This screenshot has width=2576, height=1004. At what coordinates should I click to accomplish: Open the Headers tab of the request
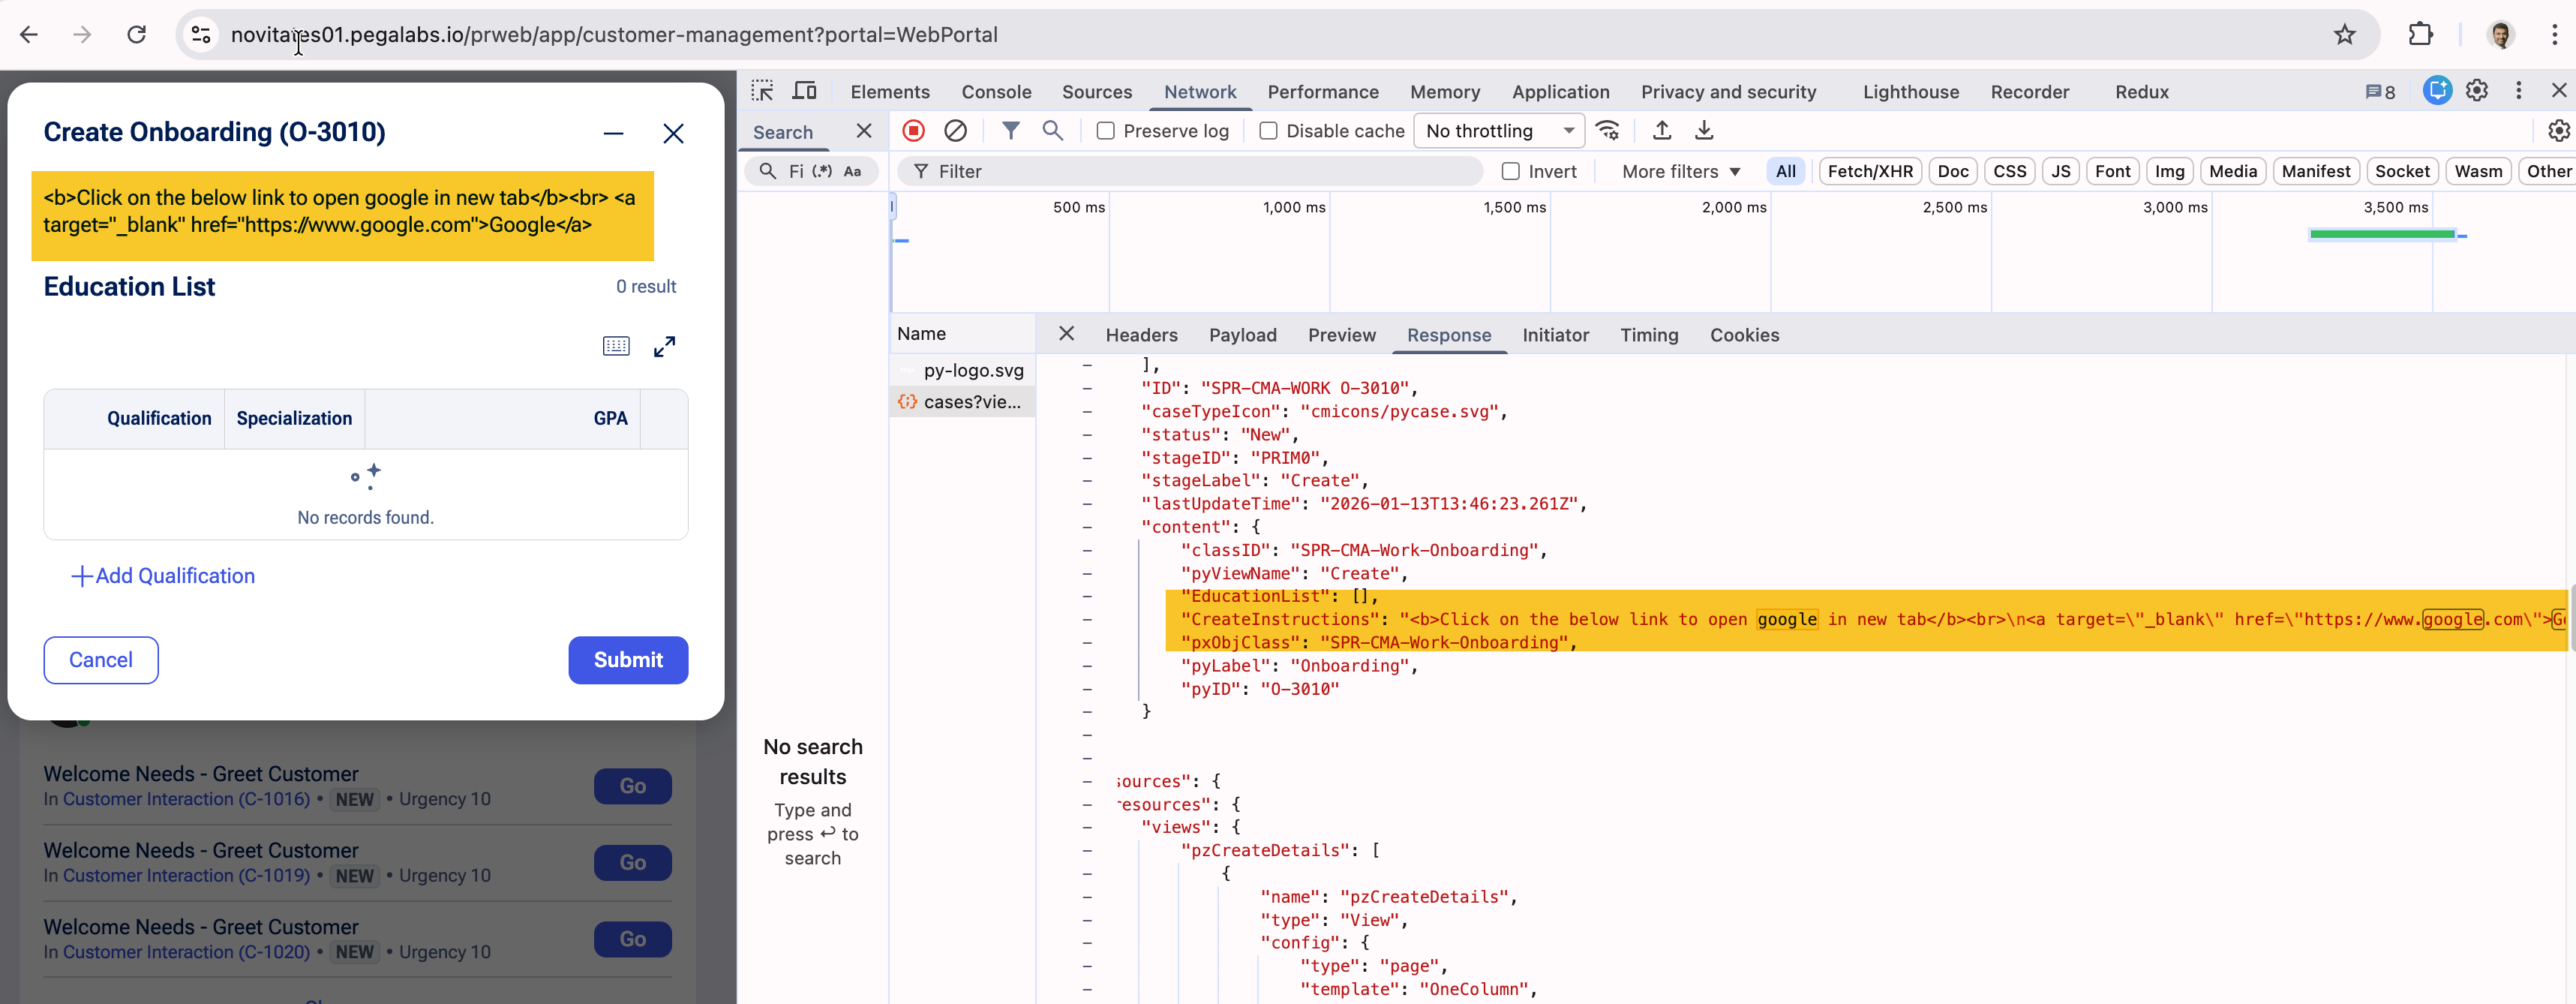point(1141,335)
